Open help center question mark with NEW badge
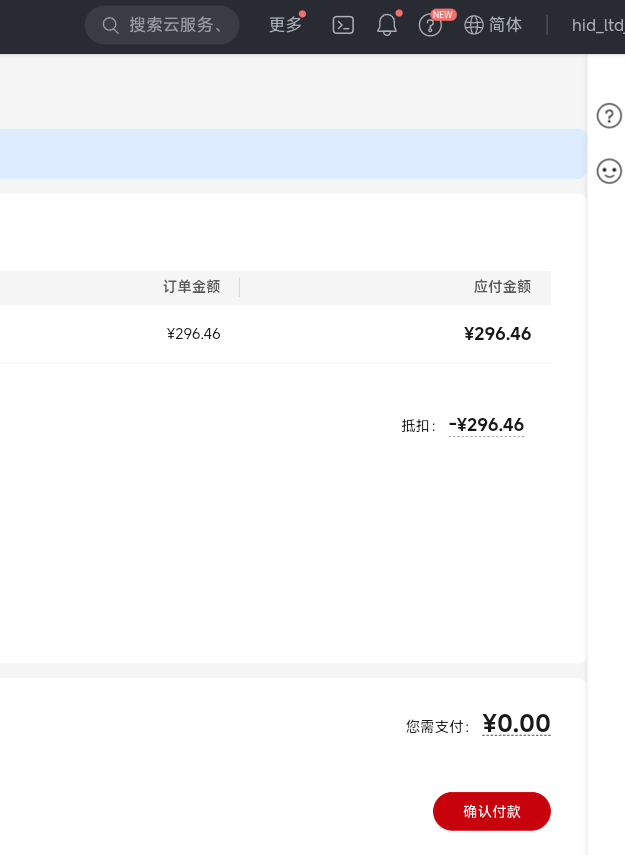 430,25
